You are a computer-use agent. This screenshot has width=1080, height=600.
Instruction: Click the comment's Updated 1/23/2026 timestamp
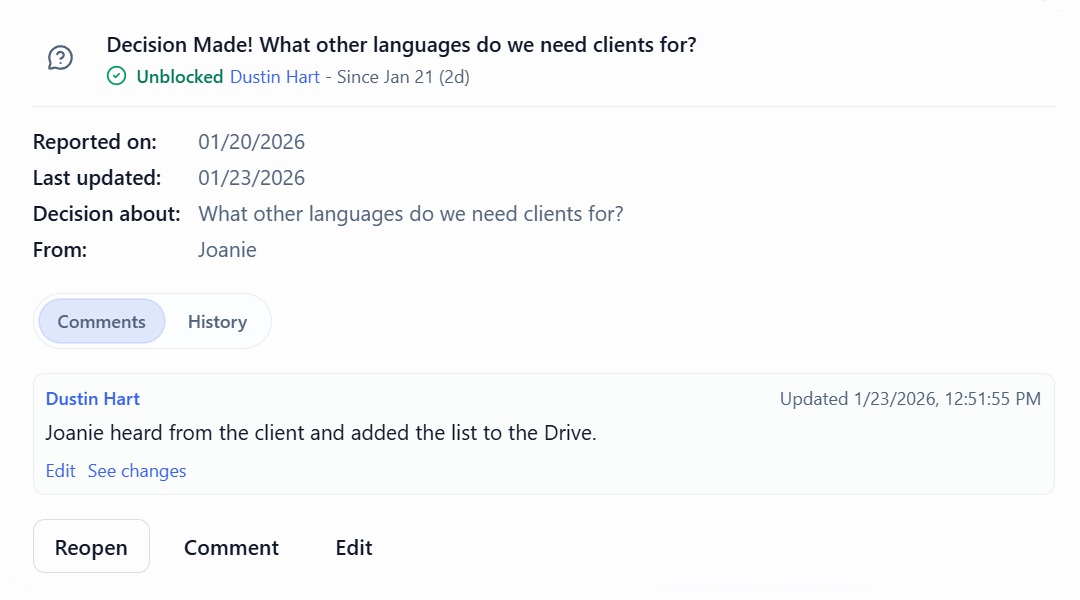pos(910,398)
